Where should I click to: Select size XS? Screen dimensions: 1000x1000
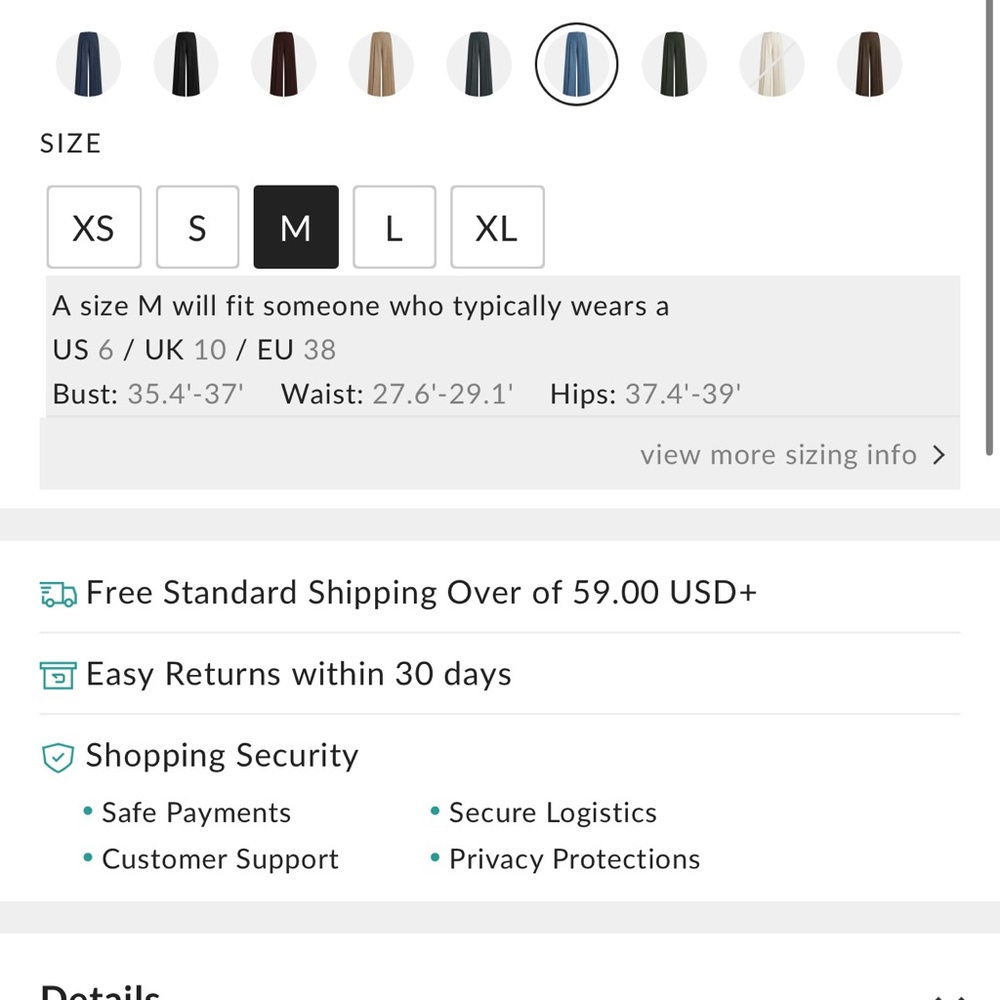tap(94, 228)
